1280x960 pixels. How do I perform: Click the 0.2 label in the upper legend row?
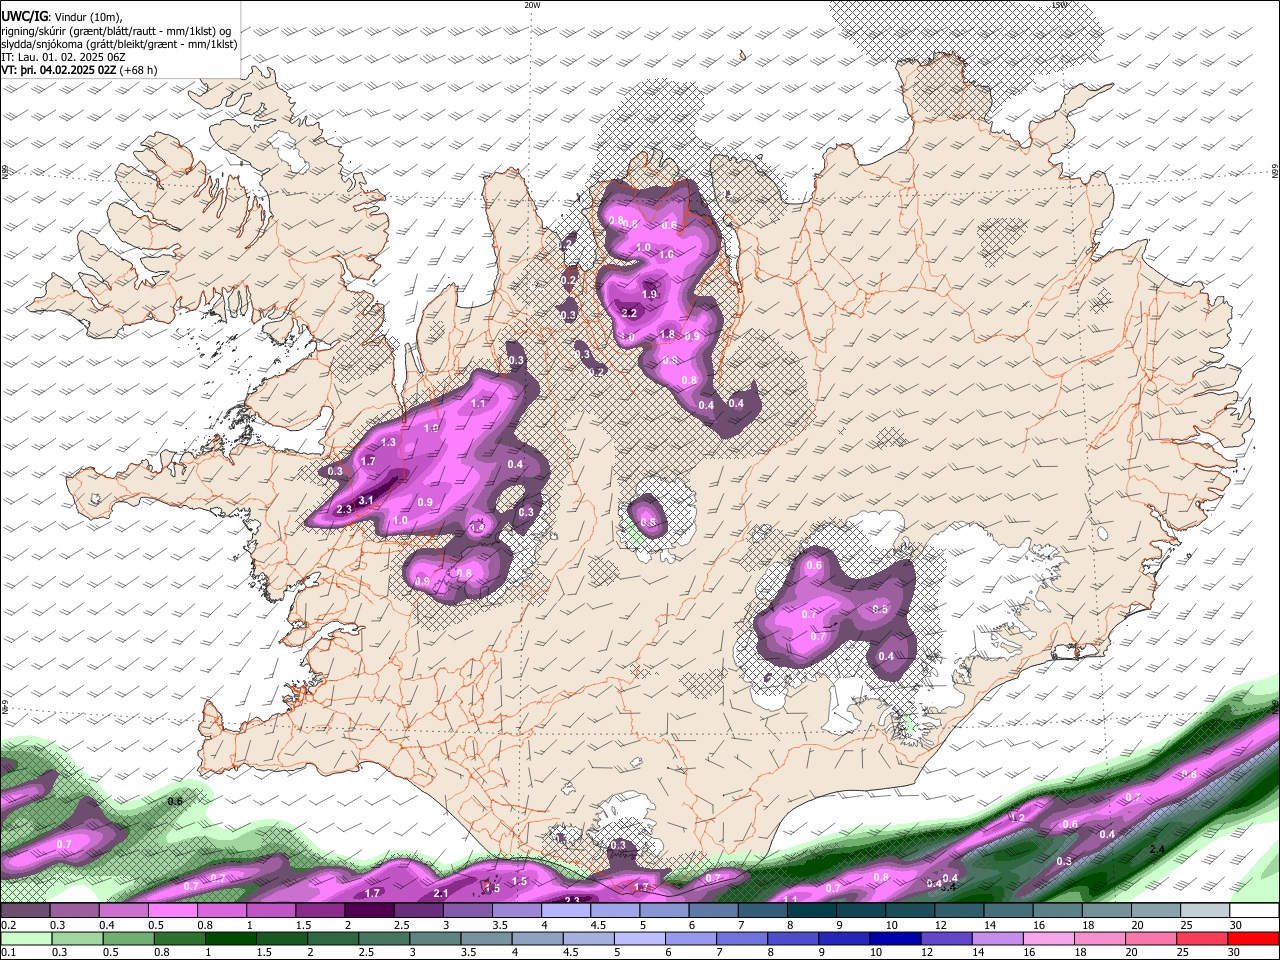click(x=8, y=925)
